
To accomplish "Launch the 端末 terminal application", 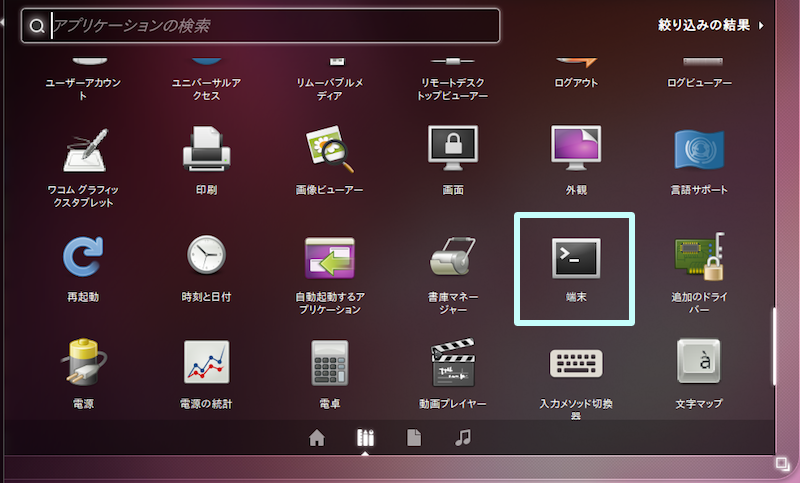I will click(x=576, y=258).
